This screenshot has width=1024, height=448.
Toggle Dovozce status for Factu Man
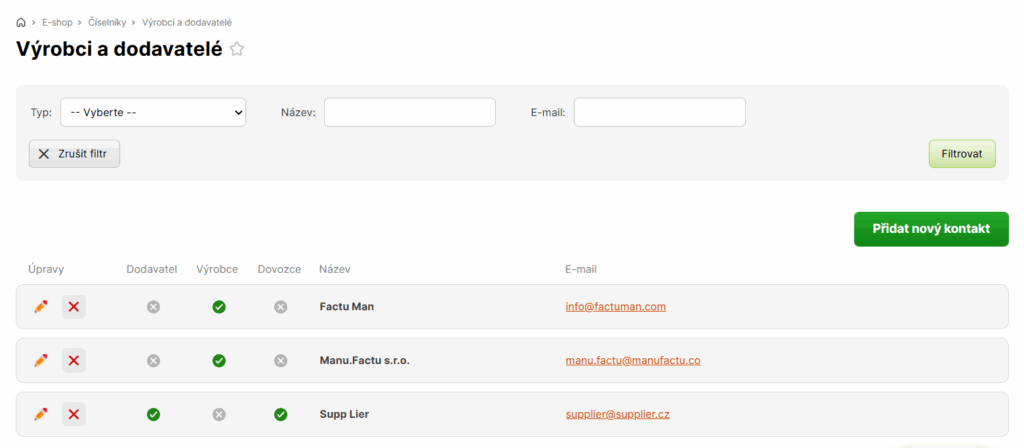click(281, 307)
